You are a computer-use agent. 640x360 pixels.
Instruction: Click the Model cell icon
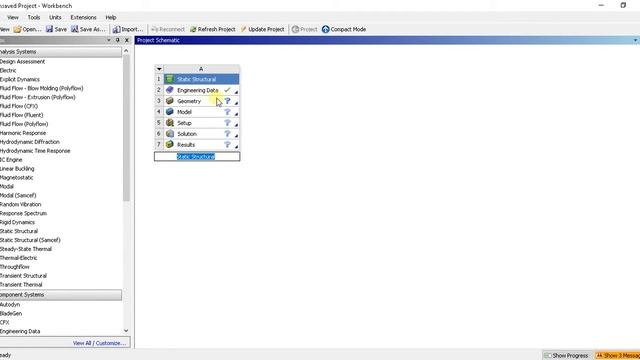coord(170,112)
